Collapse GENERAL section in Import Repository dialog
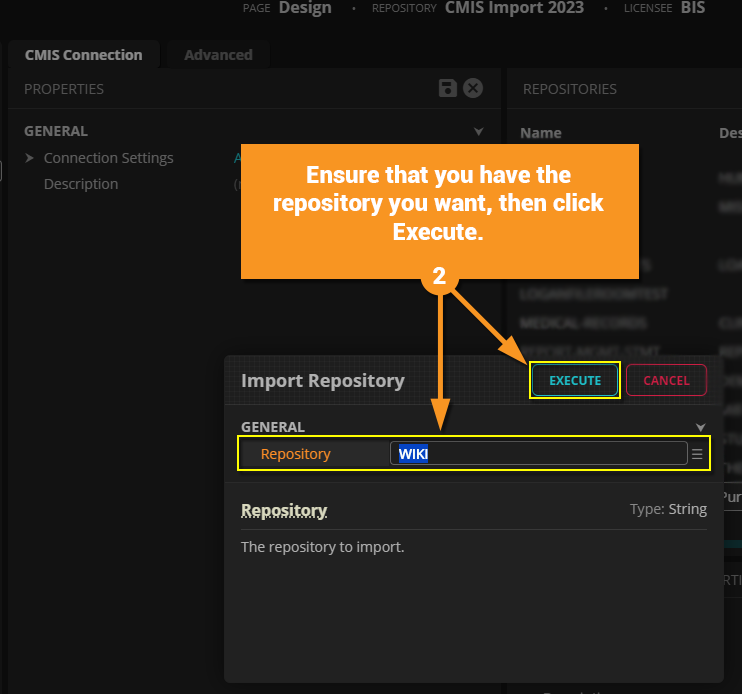The image size is (742, 694). pyautogui.click(x=700, y=427)
